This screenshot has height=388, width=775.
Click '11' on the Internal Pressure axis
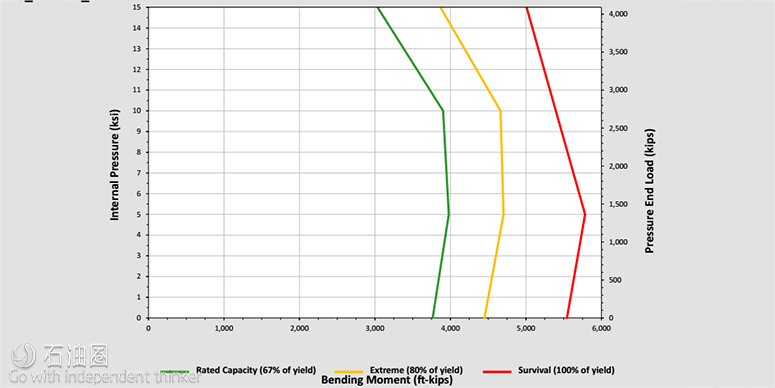click(137, 90)
